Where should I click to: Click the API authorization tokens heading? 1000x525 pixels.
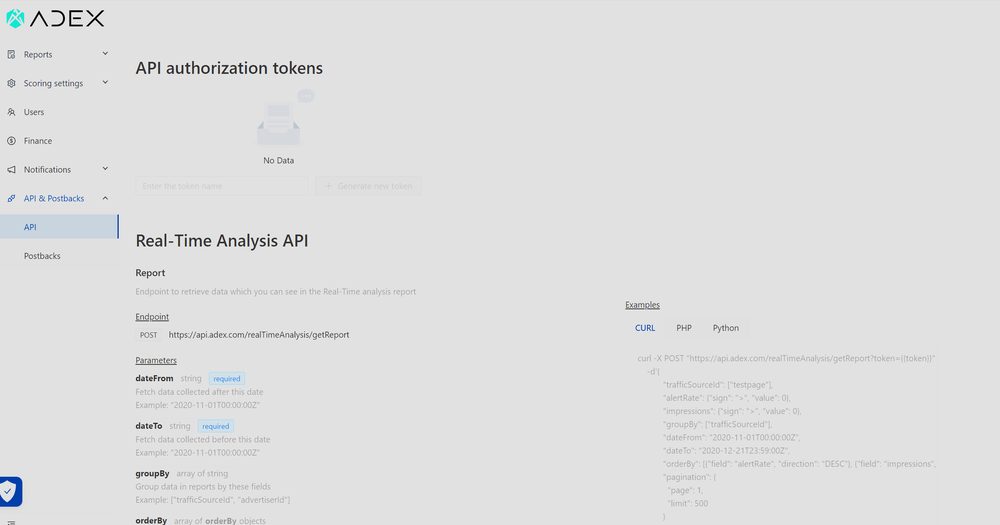(x=229, y=68)
